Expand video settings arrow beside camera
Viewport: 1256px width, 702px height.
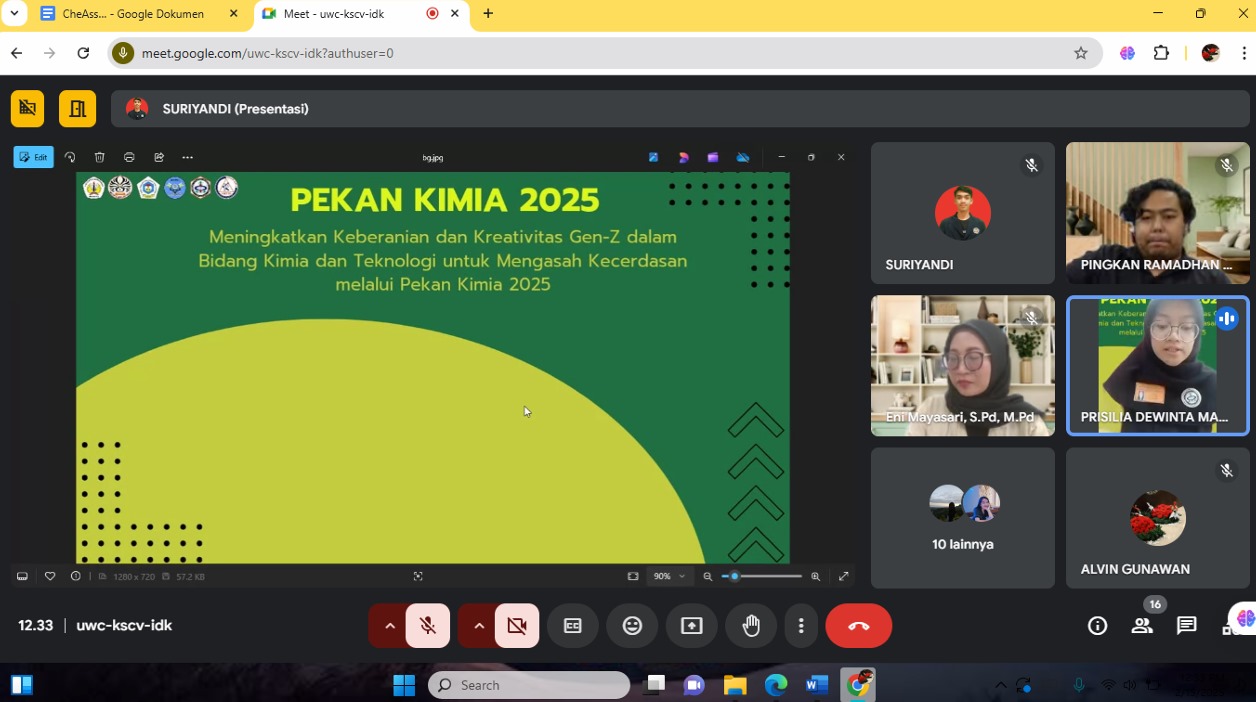tap(479, 626)
